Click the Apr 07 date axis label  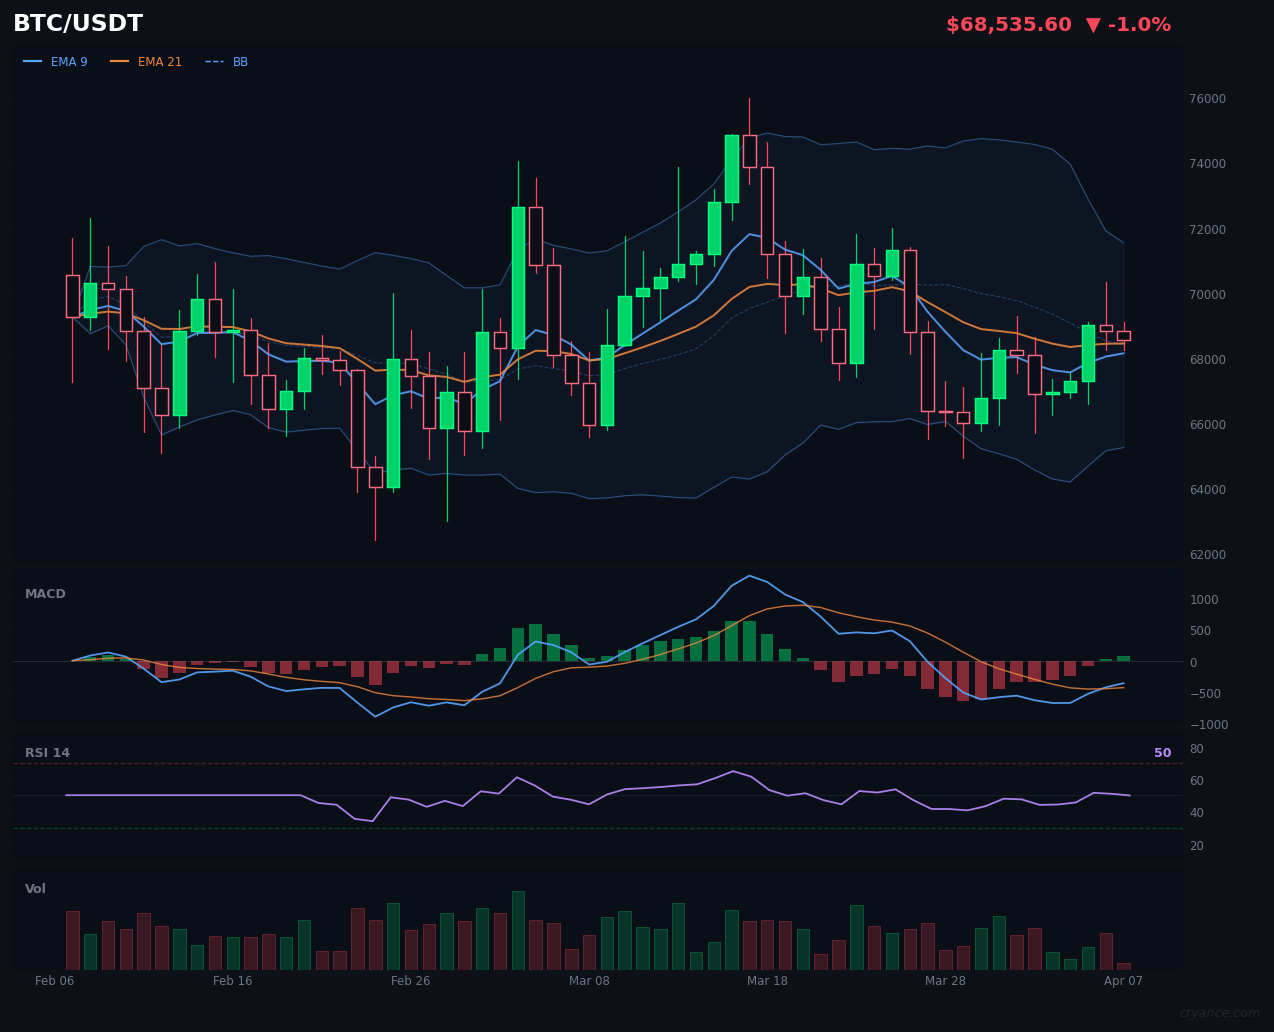[1123, 981]
